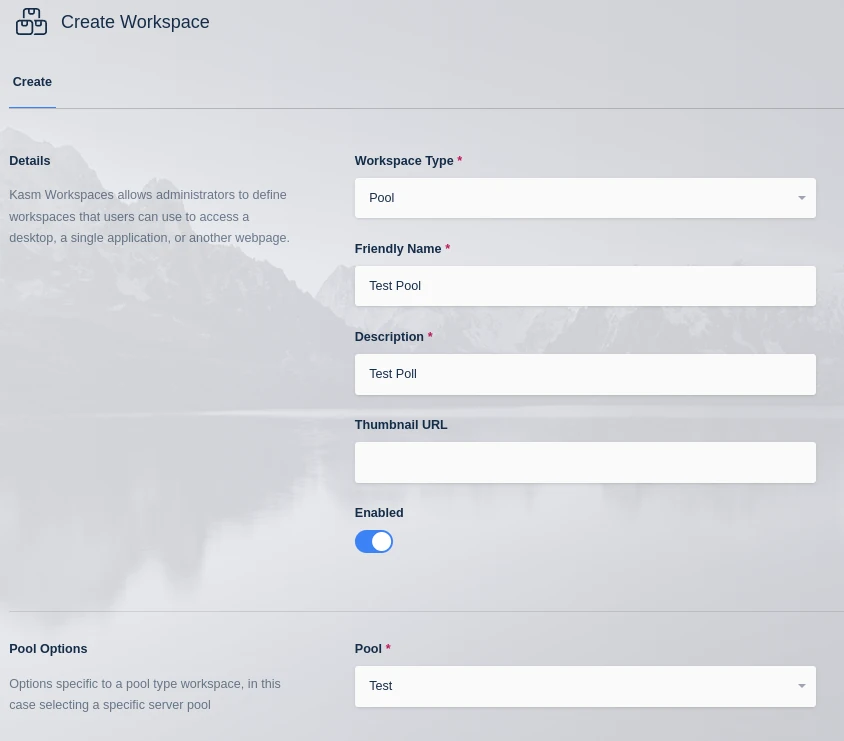Select the Description field containing Test Poll
The image size is (844, 741).
click(x=585, y=373)
